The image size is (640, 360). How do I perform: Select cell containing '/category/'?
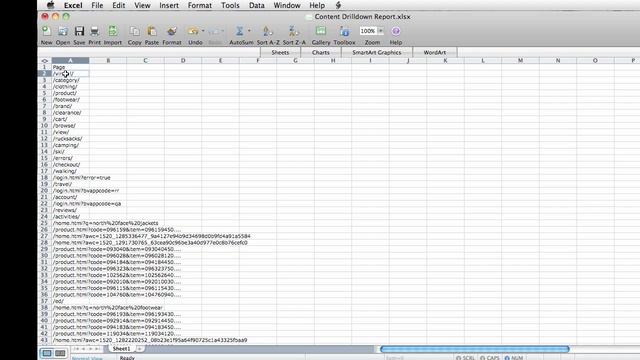[70, 80]
